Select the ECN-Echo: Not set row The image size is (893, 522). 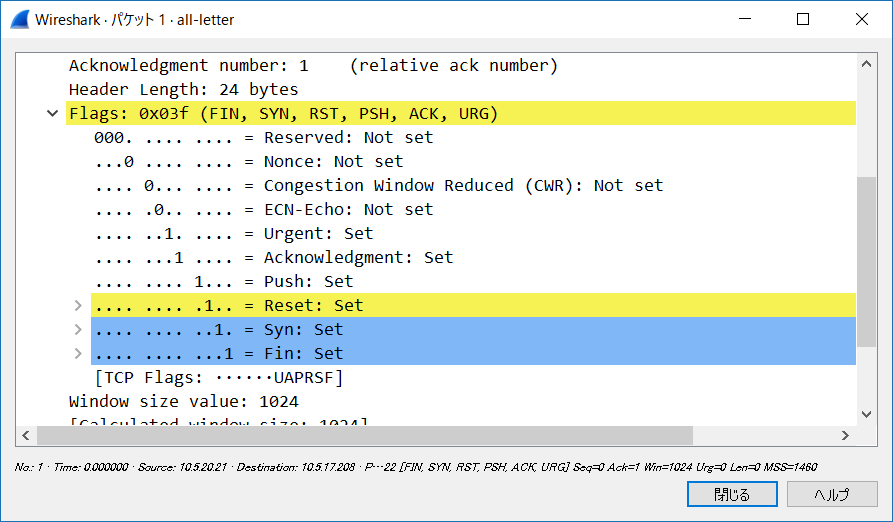click(x=264, y=209)
